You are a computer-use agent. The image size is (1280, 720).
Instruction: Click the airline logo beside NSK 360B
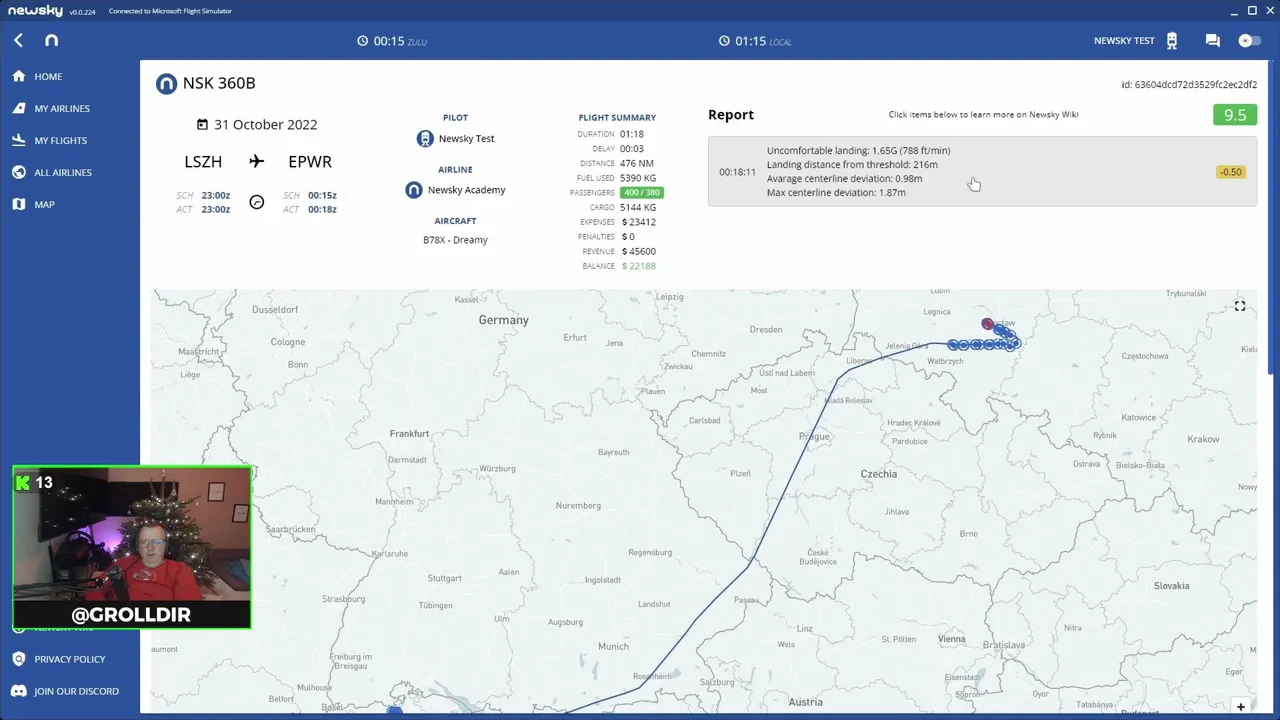(166, 84)
